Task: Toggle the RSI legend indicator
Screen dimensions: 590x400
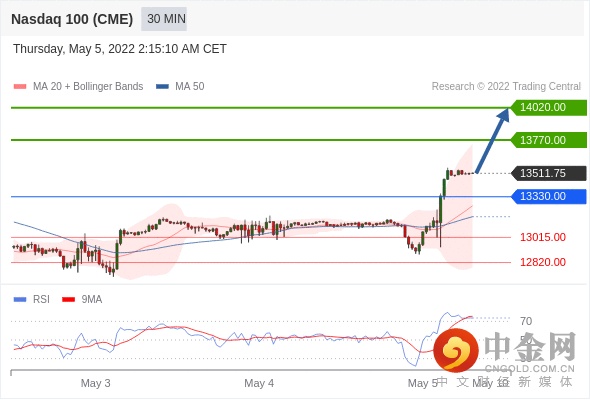Action: [32, 300]
